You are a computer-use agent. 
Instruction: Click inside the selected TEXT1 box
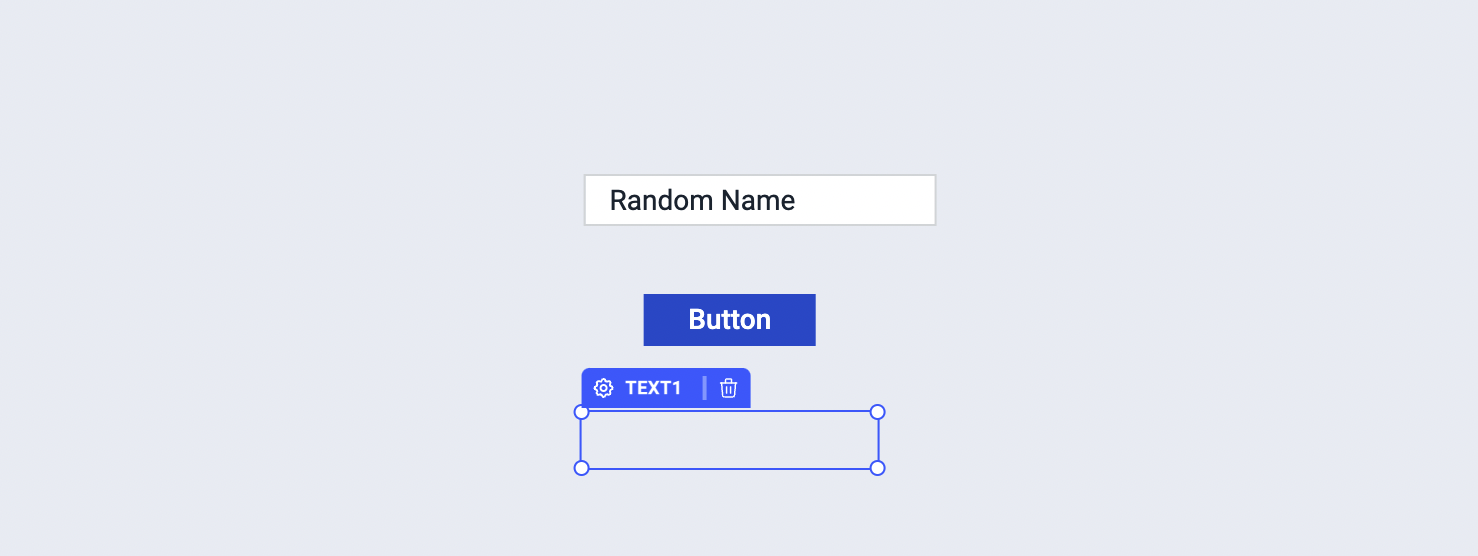[x=729, y=440]
